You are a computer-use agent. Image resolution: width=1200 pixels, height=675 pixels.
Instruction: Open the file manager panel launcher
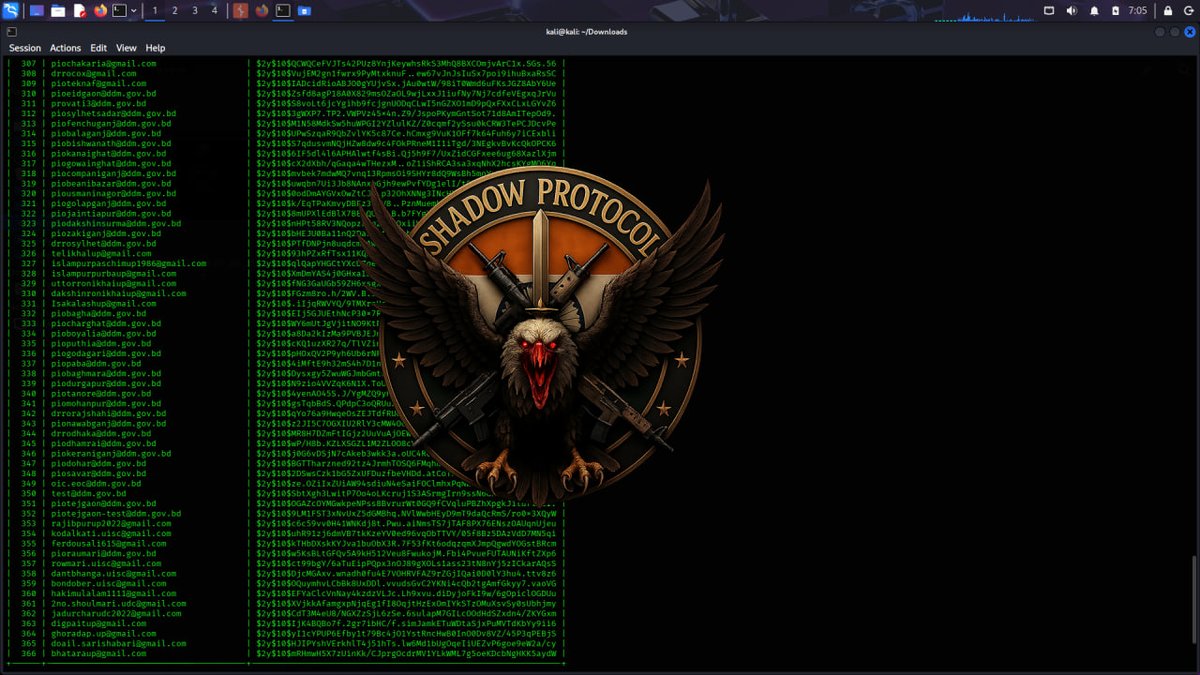click(x=58, y=11)
